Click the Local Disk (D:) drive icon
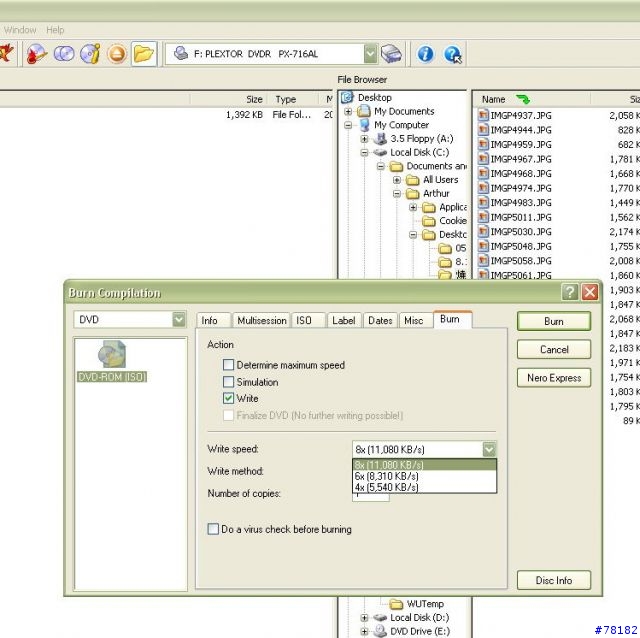Screen dimensions: 640x638 tap(380, 618)
